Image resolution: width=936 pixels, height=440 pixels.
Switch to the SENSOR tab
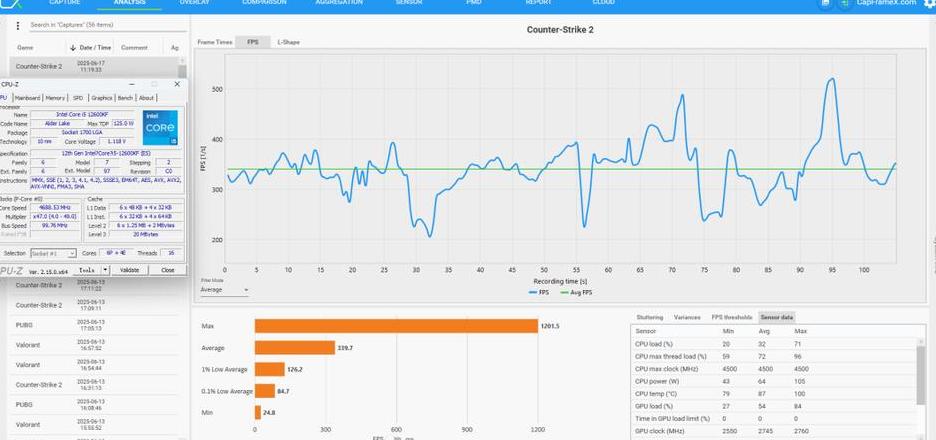coord(409,3)
